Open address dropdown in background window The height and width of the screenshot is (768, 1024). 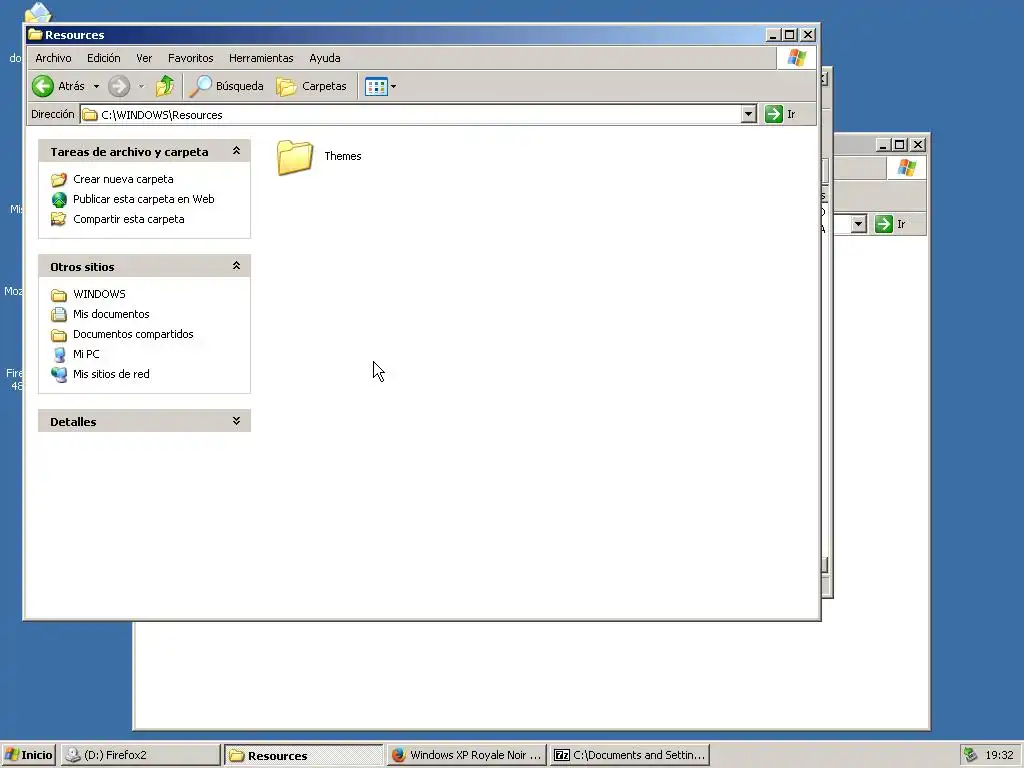(x=859, y=224)
